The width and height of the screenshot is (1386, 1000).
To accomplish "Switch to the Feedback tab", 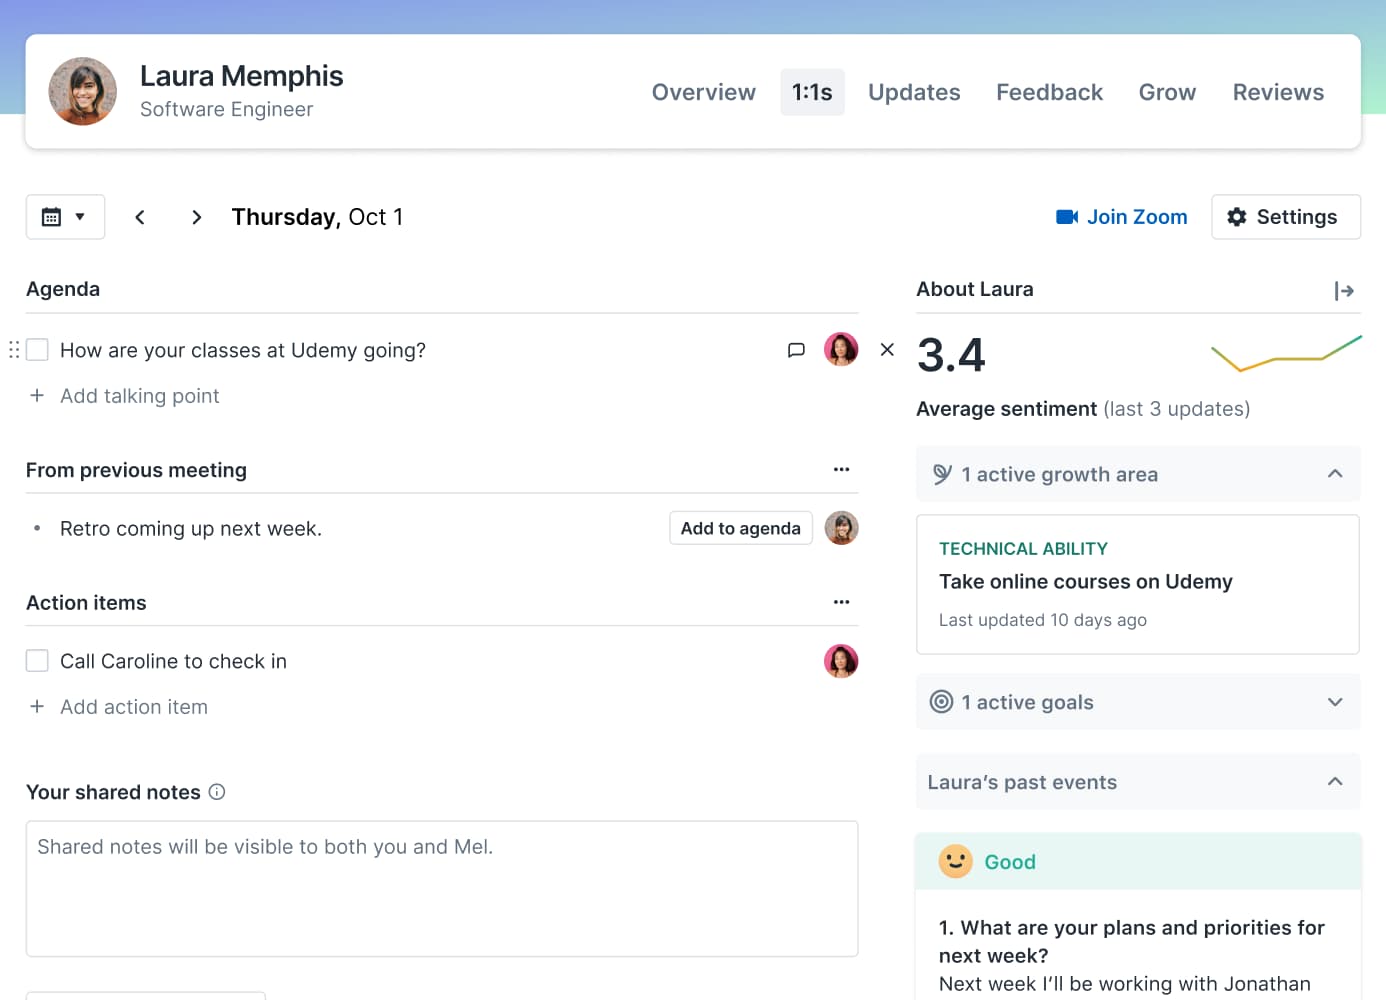I will [x=1049, y=91].
